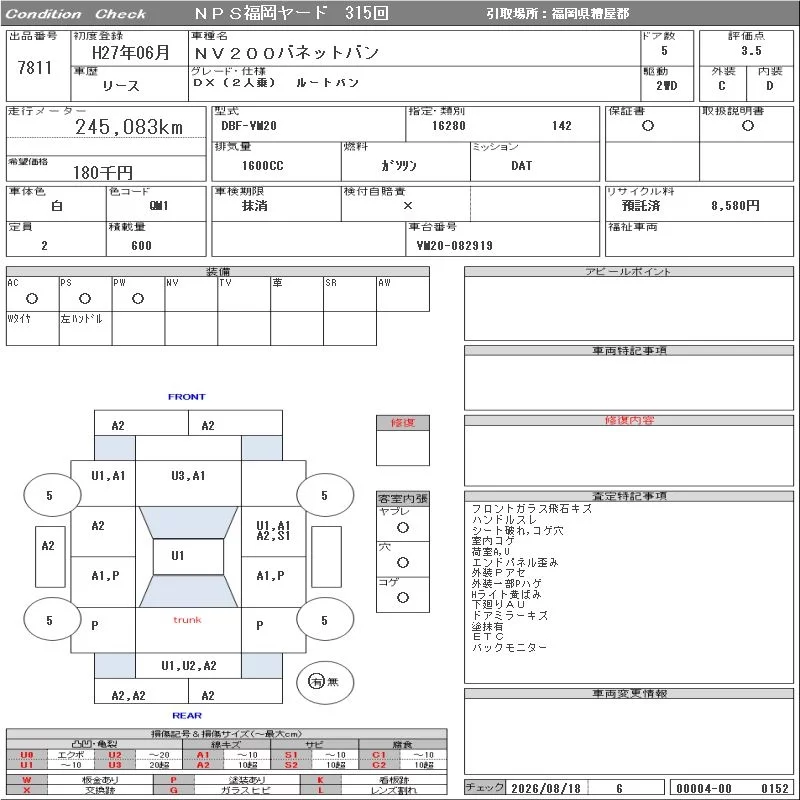Select the rear bumper area U1,U2,A2
Image resolution: width=800 pixels, height=800 pixels.
tap(188, 666)
